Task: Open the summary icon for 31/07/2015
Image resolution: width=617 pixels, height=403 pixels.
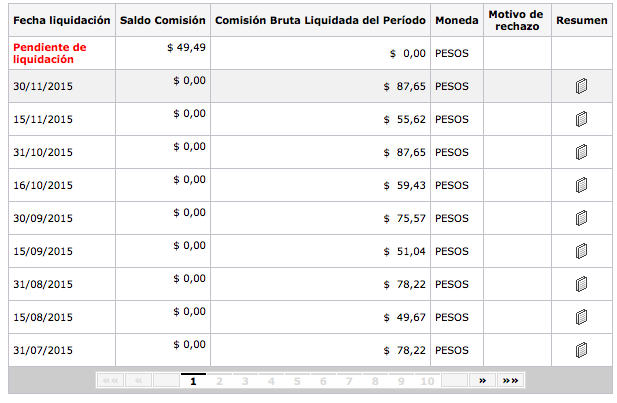Action: coord(581,351)
